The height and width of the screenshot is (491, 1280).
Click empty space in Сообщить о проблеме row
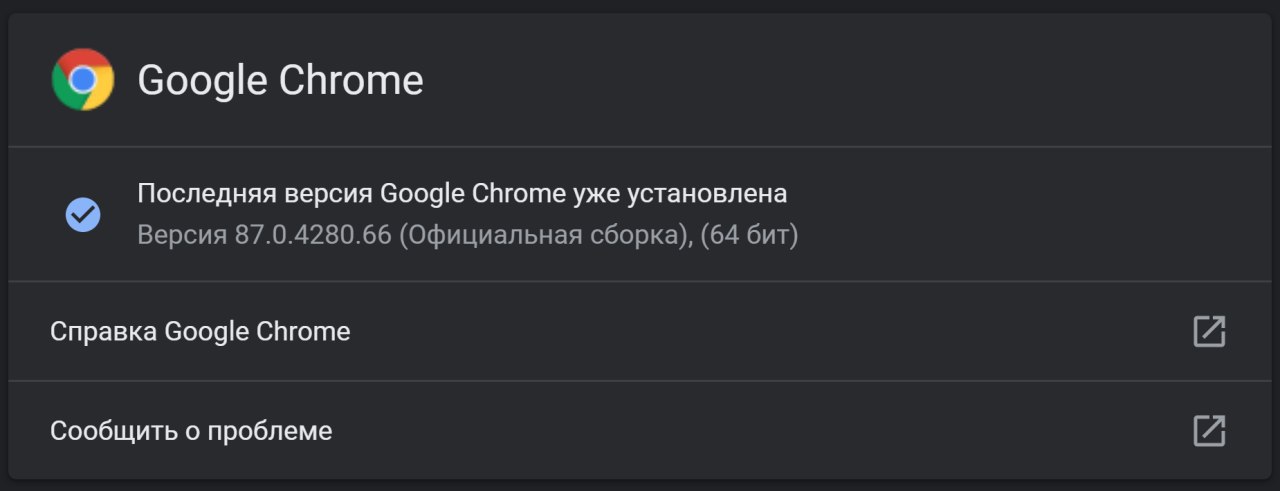coord(760,431)
